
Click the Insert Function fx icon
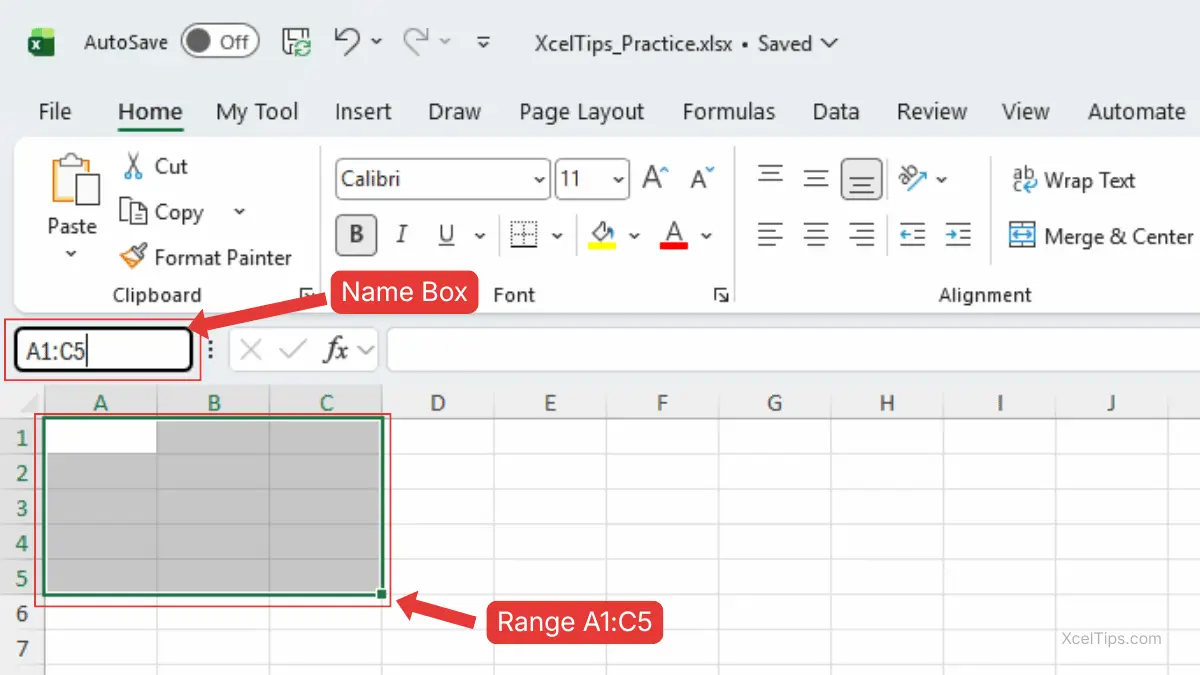[336, 350]
